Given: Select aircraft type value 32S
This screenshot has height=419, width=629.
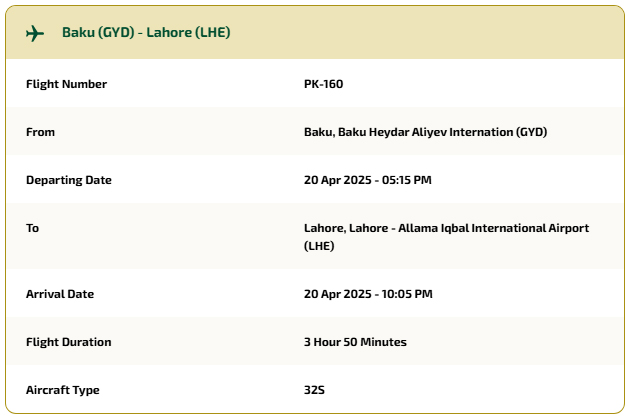Looking at the screenshot, I should pyautogui.click(x=314, y=390).
